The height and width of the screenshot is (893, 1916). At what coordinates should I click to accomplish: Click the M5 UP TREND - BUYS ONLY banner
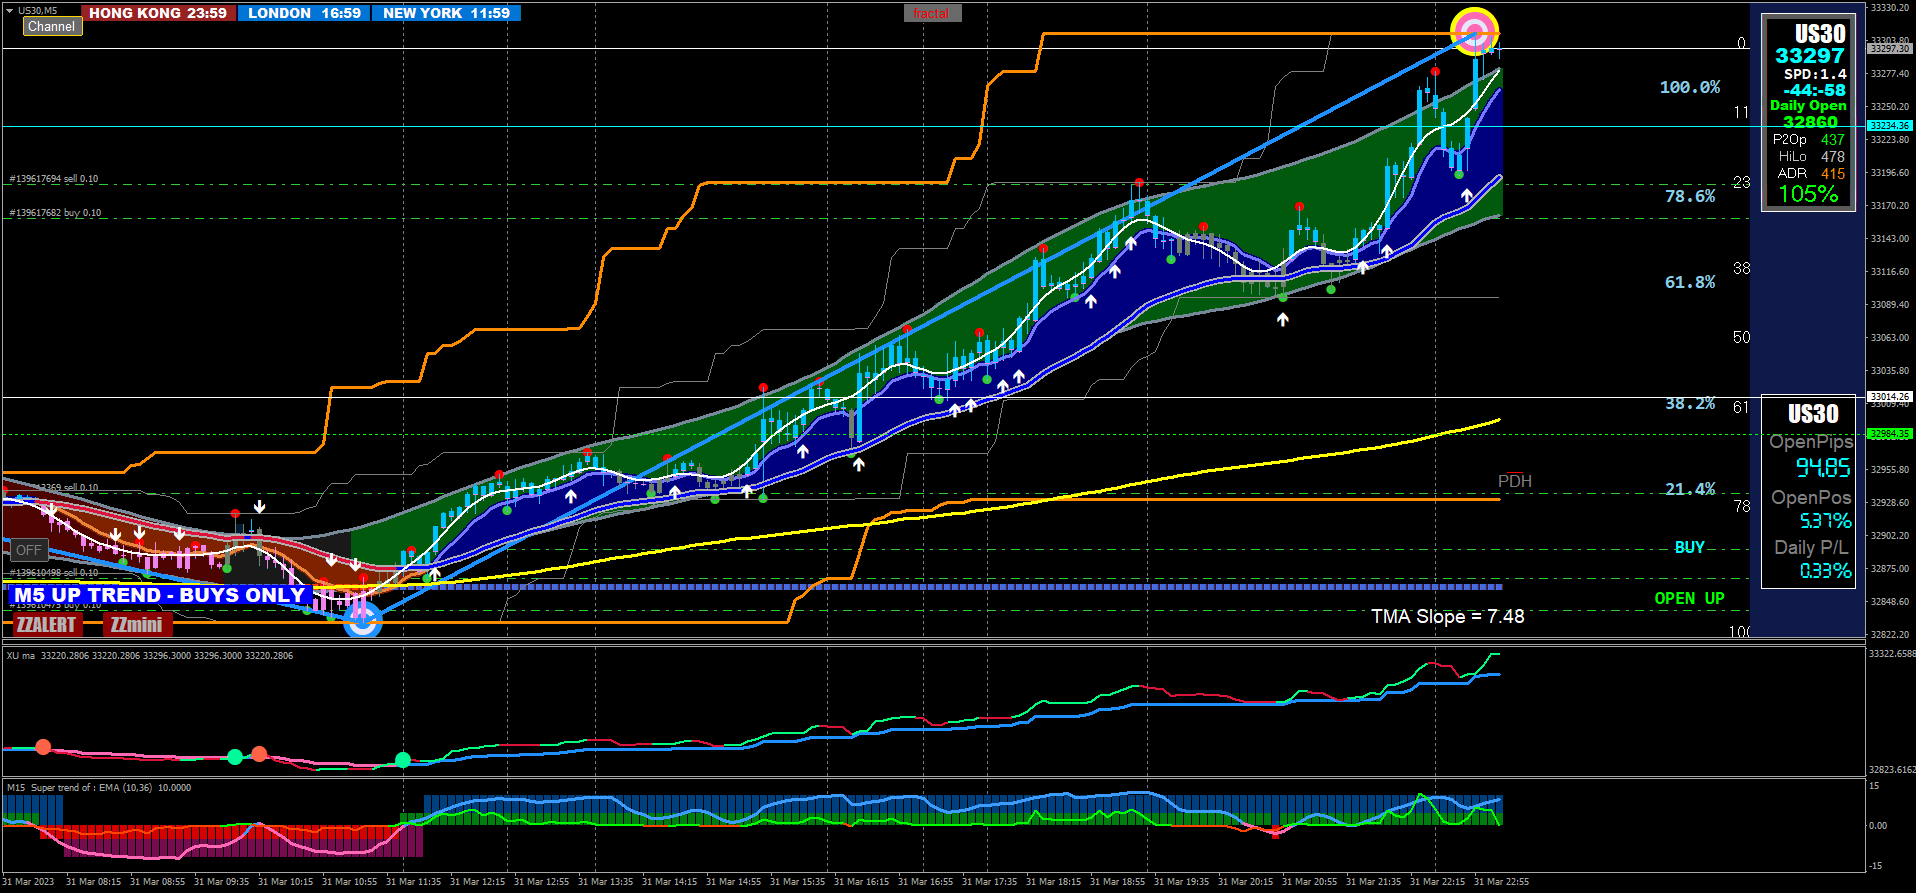coord(159,595)
